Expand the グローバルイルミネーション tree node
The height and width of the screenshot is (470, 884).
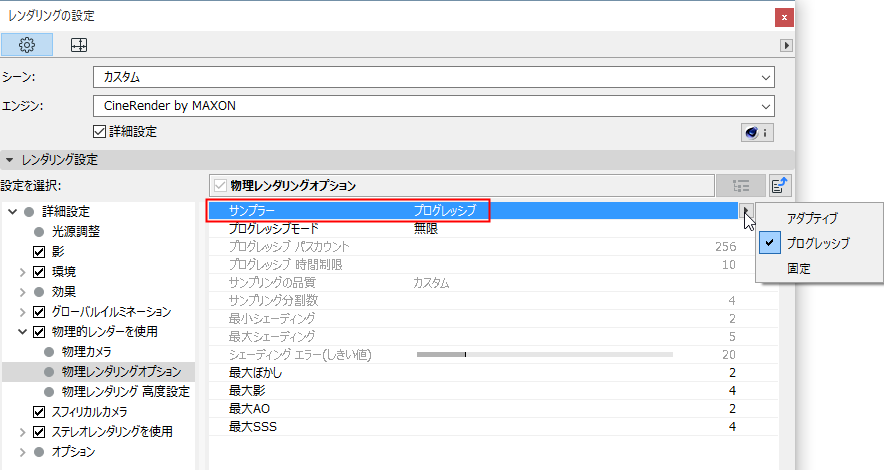23,312
